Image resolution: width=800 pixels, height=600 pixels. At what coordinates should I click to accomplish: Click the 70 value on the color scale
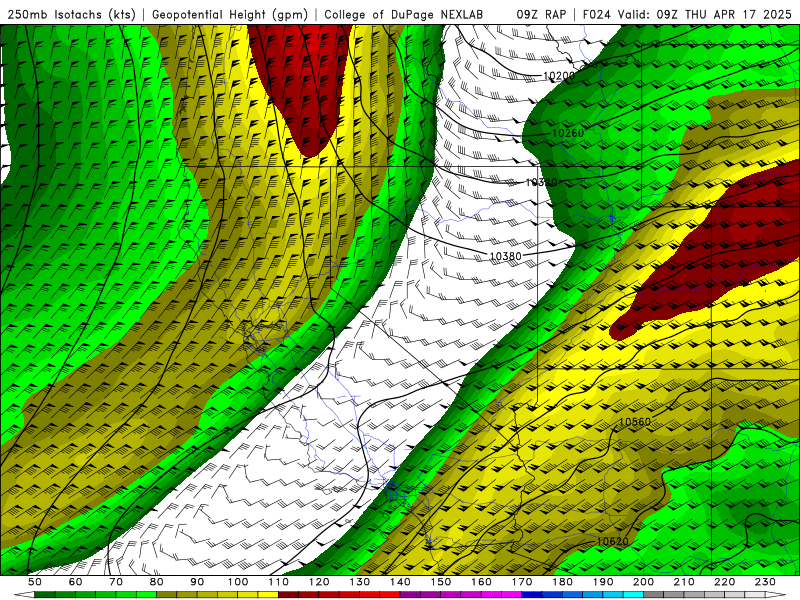[x=116, y=582]
